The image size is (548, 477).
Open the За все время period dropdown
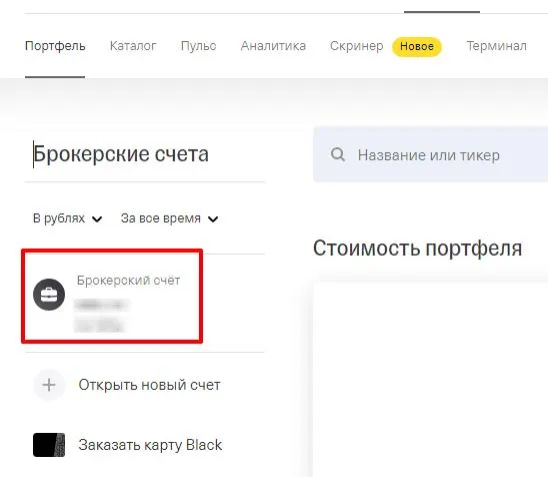pos(170,218)
